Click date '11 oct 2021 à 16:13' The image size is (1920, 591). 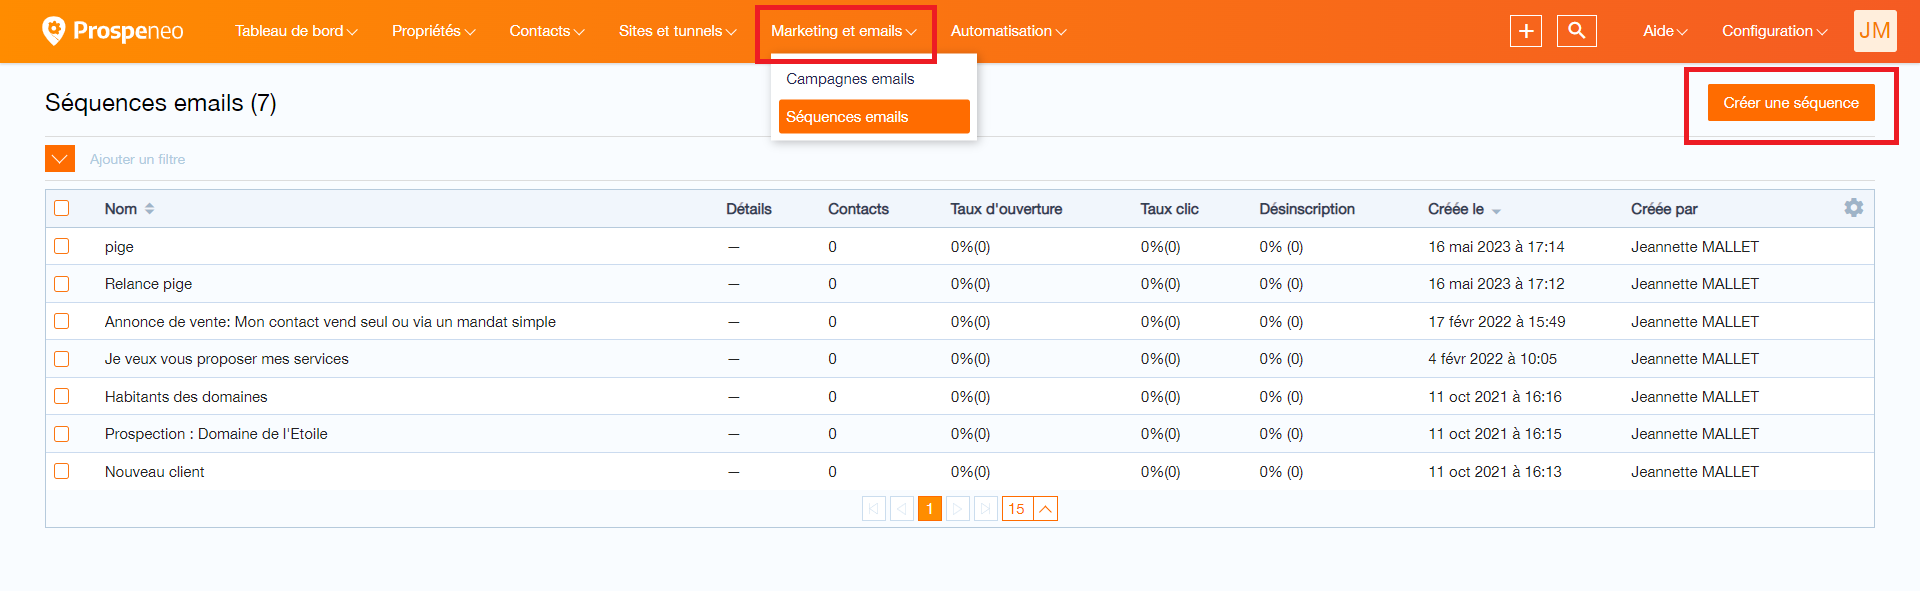1495,472
